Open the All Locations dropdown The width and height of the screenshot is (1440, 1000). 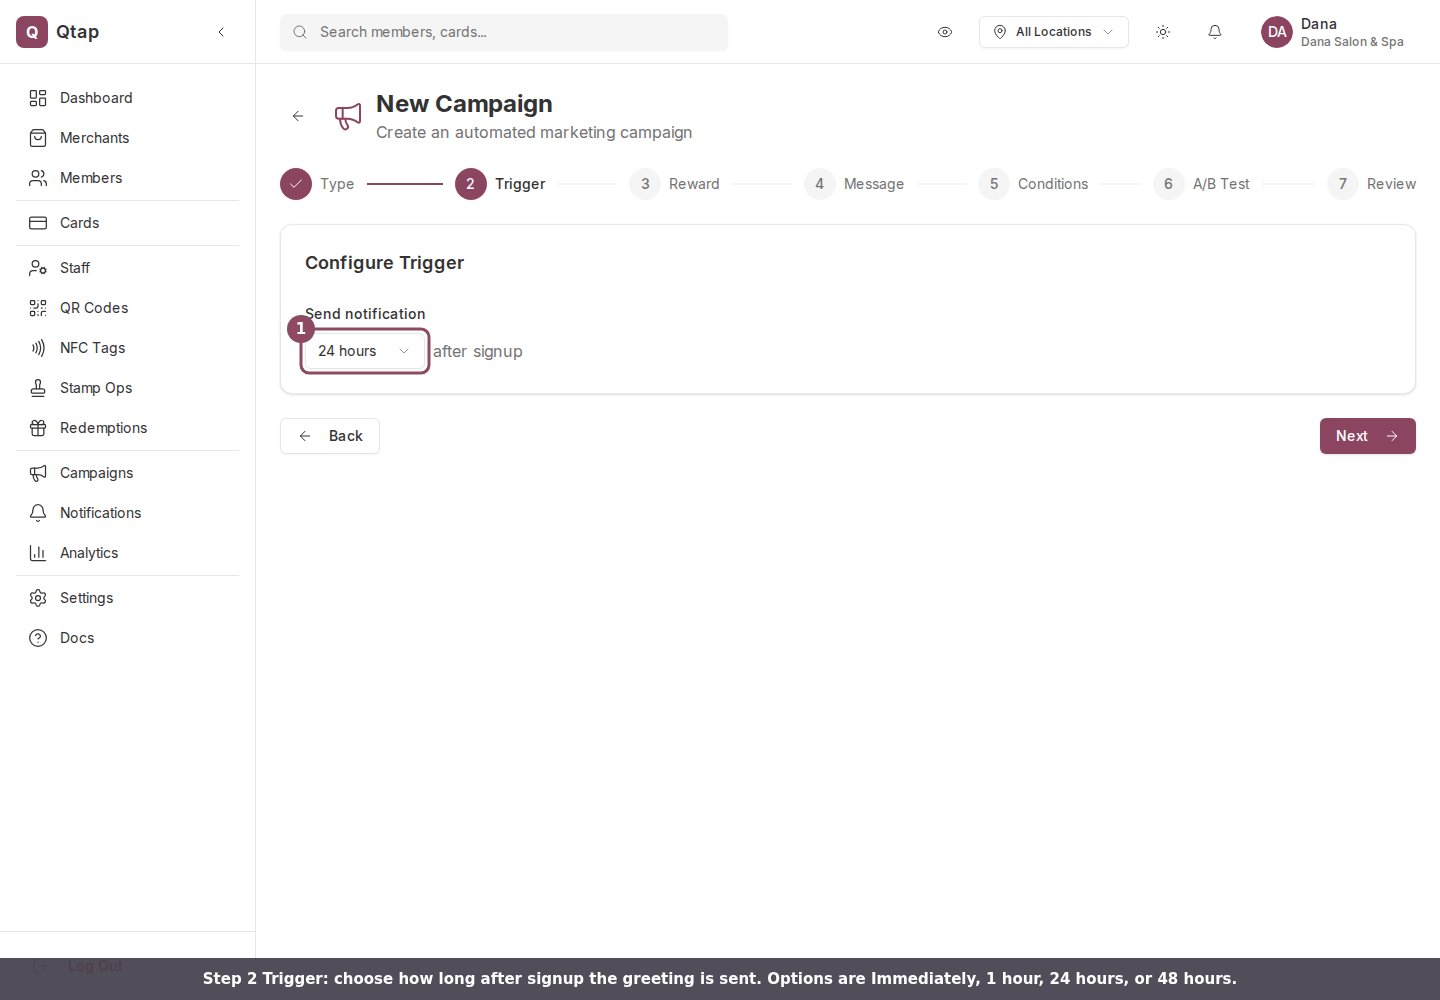[x=1054, y=32]
